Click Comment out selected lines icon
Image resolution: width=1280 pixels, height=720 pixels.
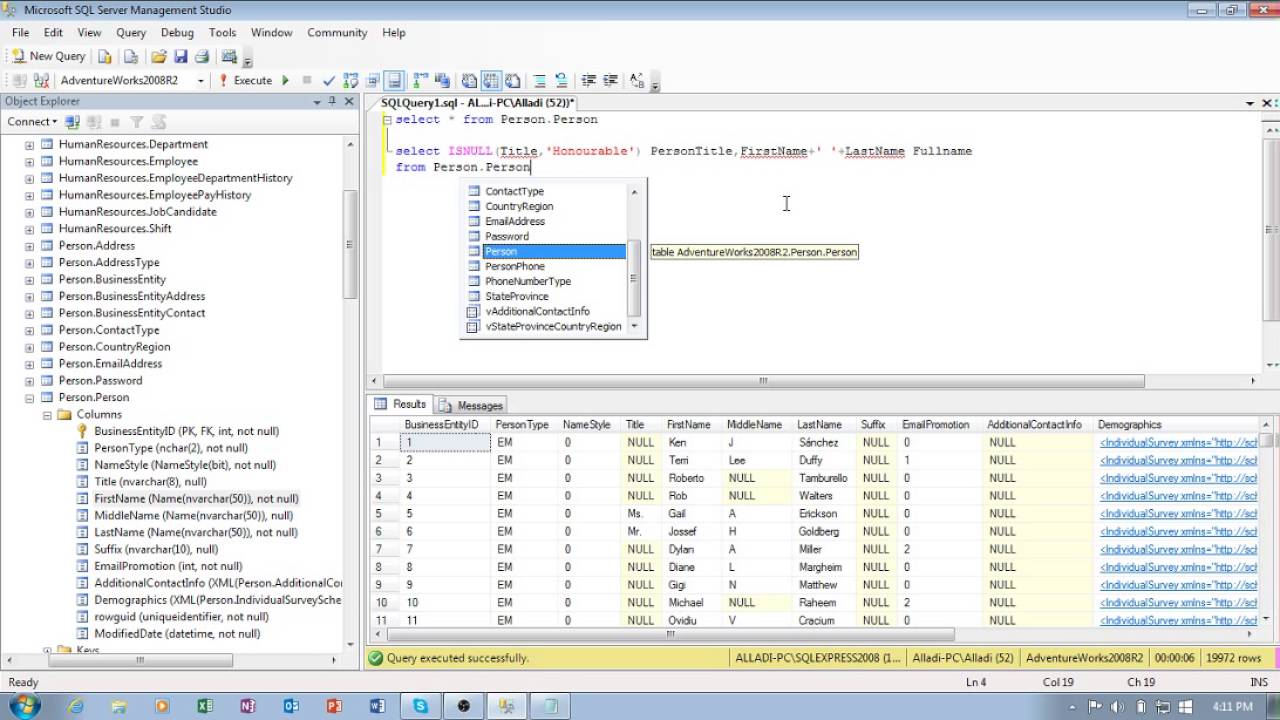click(539, 81)
